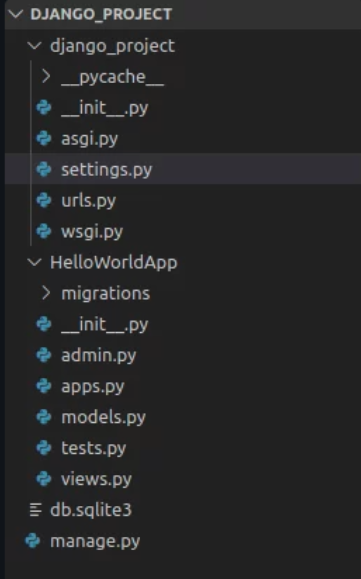Viewport: 361px width, 579px height.
Task: Collapse the django_project folder chevron
Action: point(34,46)
